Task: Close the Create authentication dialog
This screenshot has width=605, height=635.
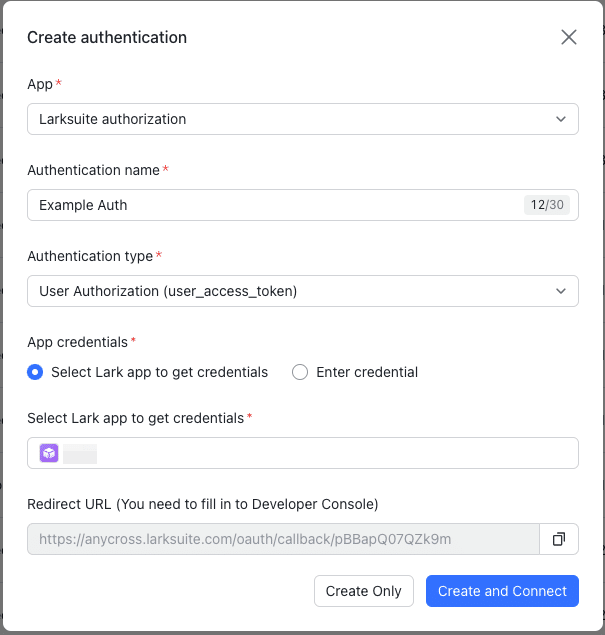Action: pos(569,38)
